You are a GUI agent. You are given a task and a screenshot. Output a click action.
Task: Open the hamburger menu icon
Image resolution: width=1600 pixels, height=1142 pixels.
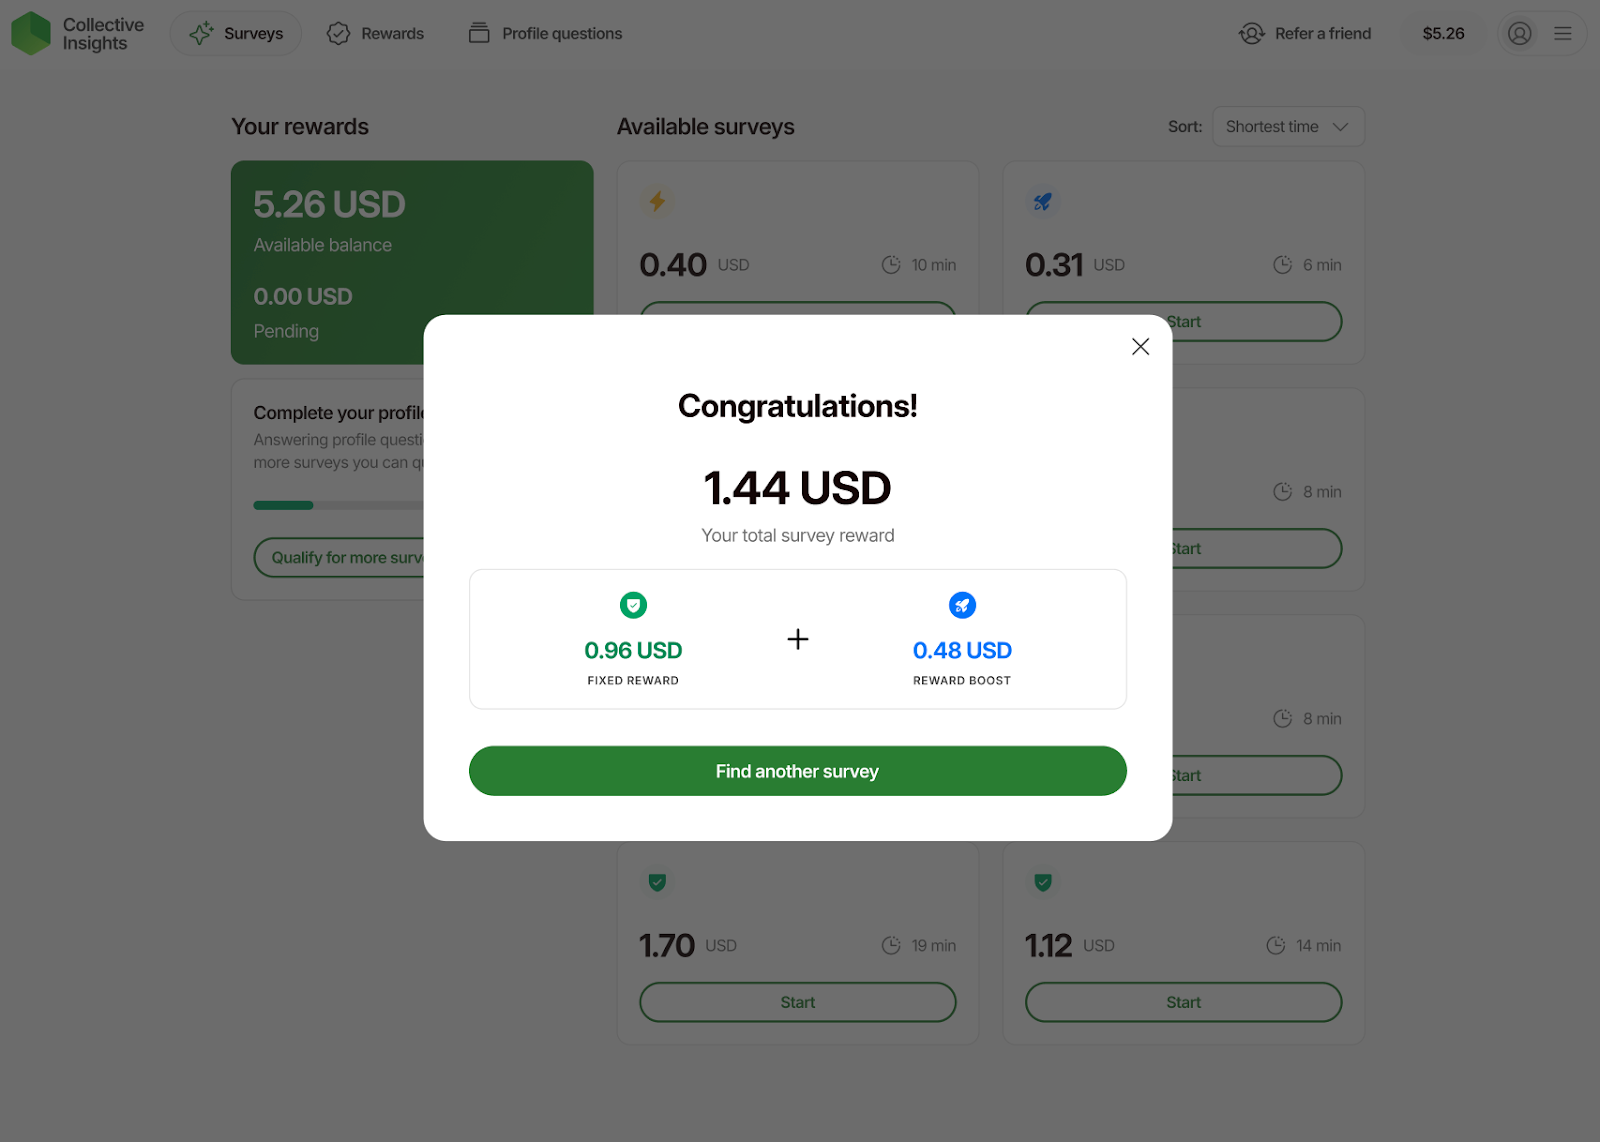tap(1563, 34)
